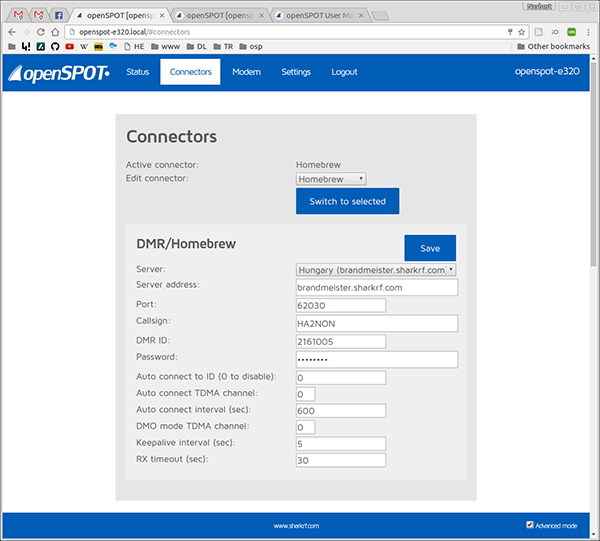The image size is (600, 541).
Task: Open the Edit connector dropdown
Action: point(331,179)
